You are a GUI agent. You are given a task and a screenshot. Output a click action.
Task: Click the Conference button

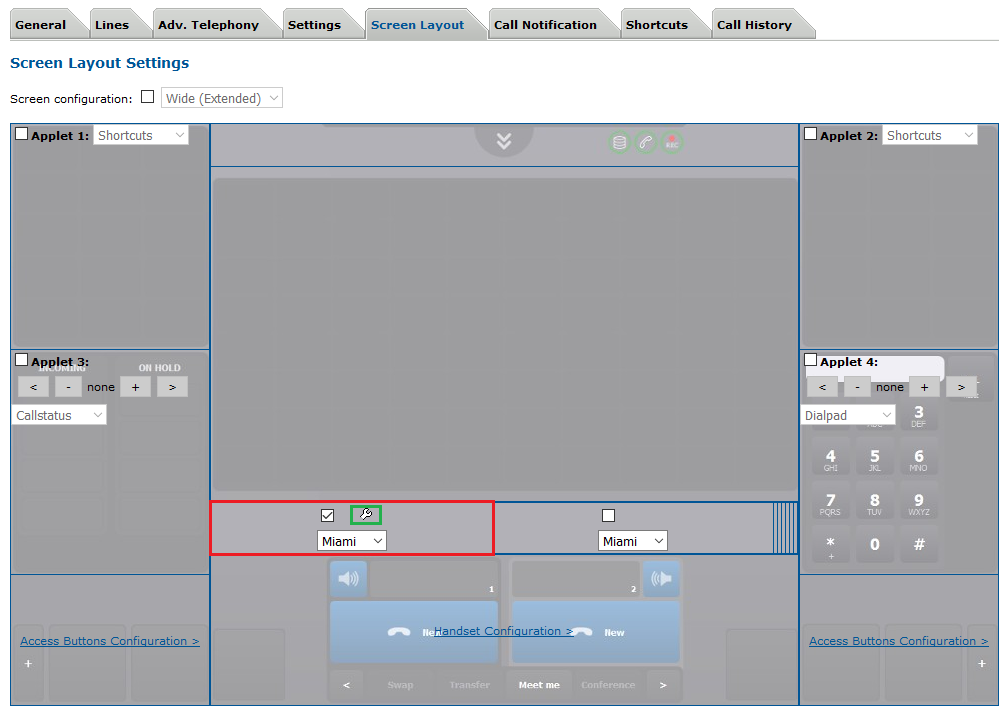608,685
